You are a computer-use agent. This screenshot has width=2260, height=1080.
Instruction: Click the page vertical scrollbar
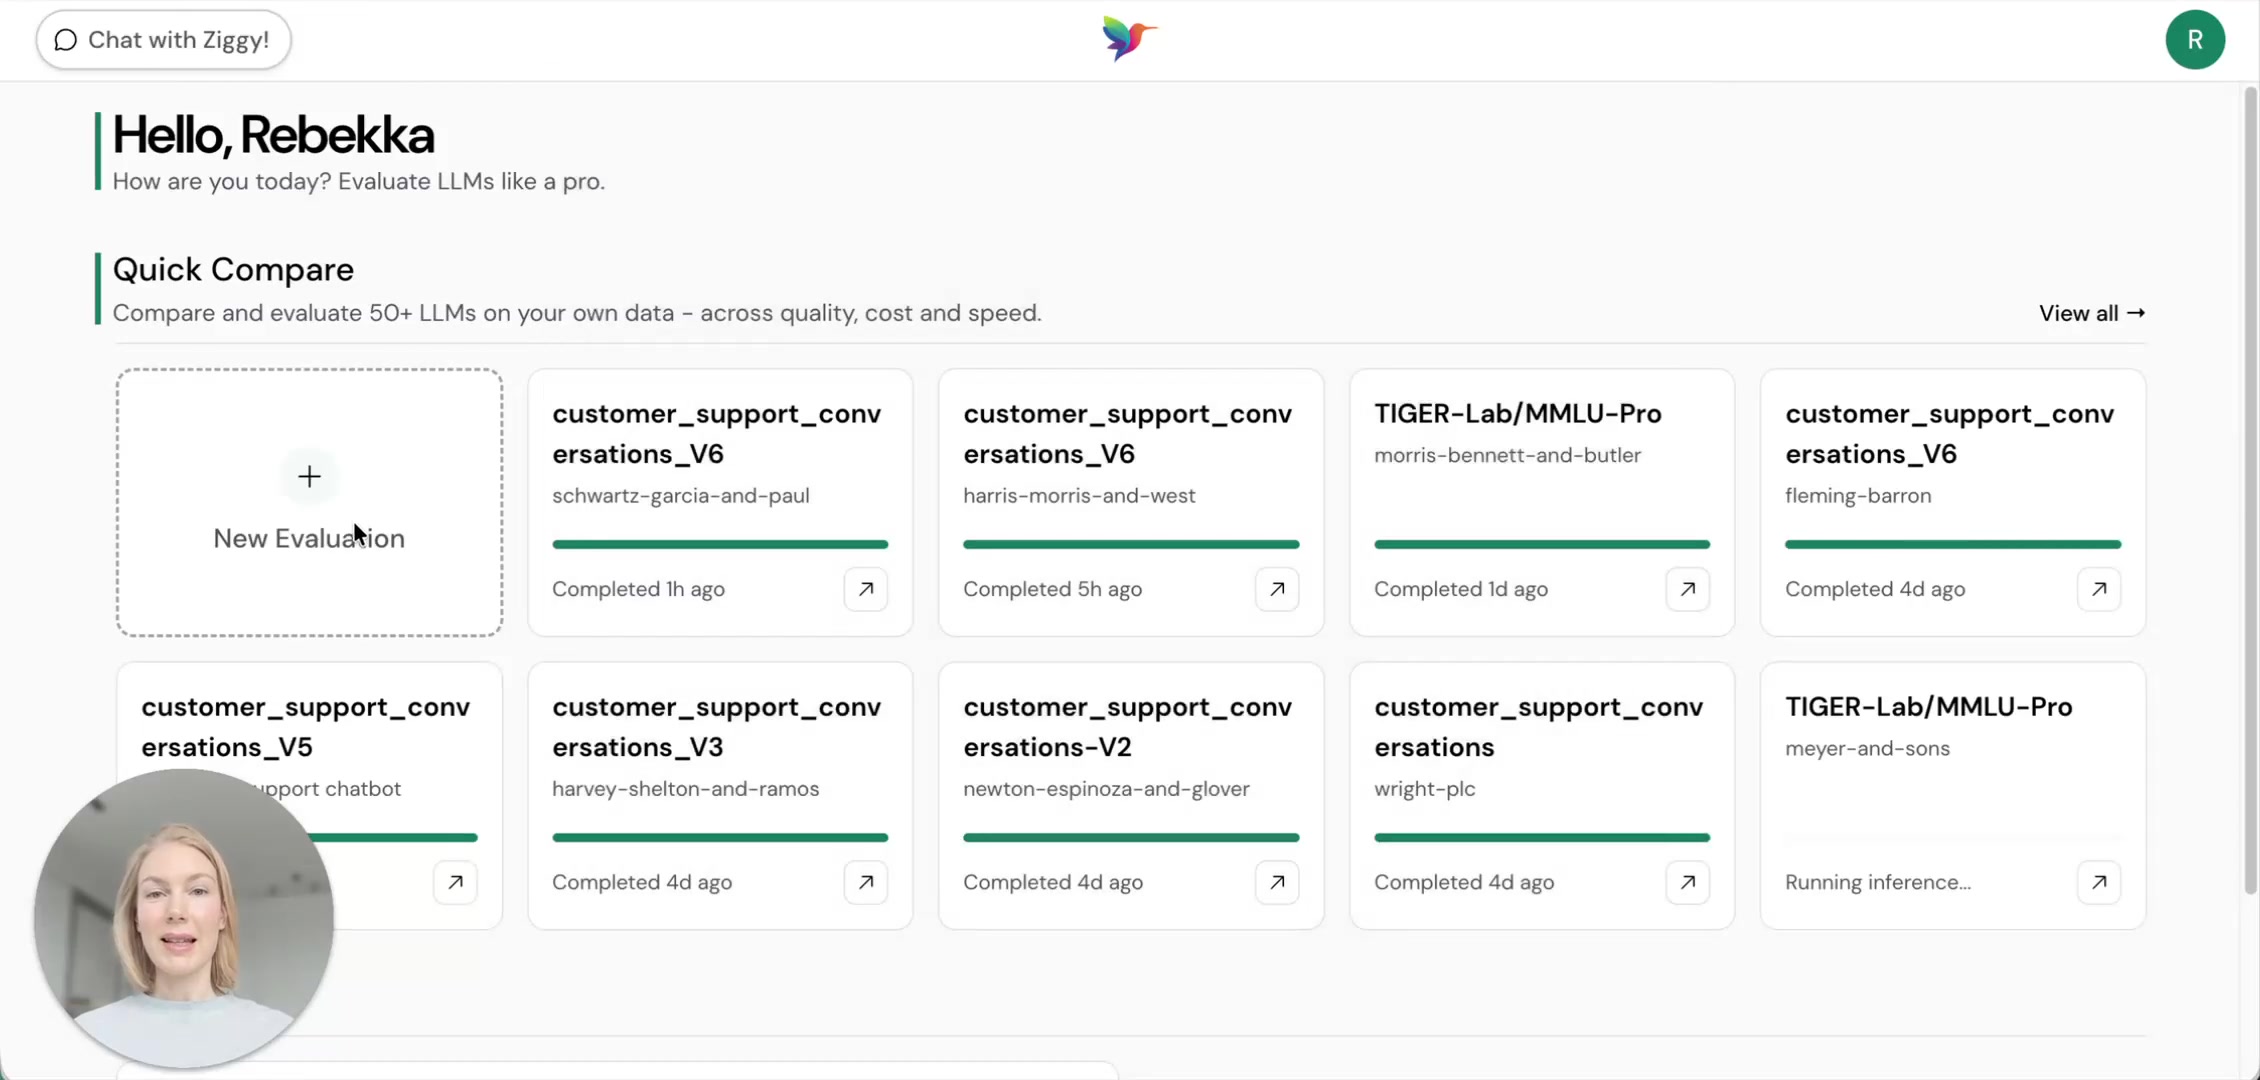[x=2251, y=490]
